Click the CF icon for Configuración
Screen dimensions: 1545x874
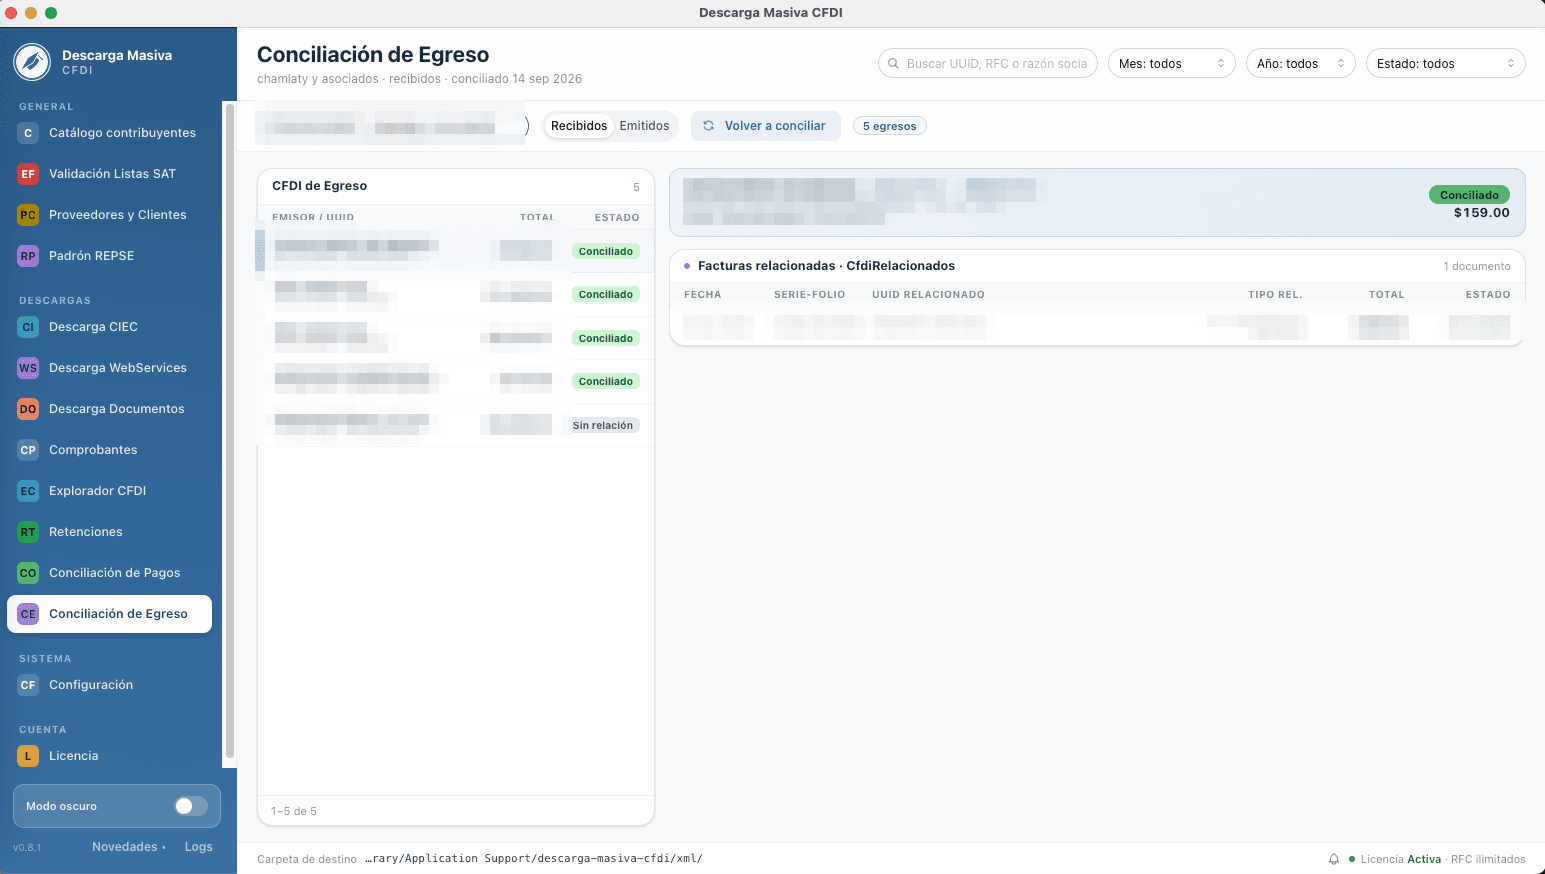[28, 685]
